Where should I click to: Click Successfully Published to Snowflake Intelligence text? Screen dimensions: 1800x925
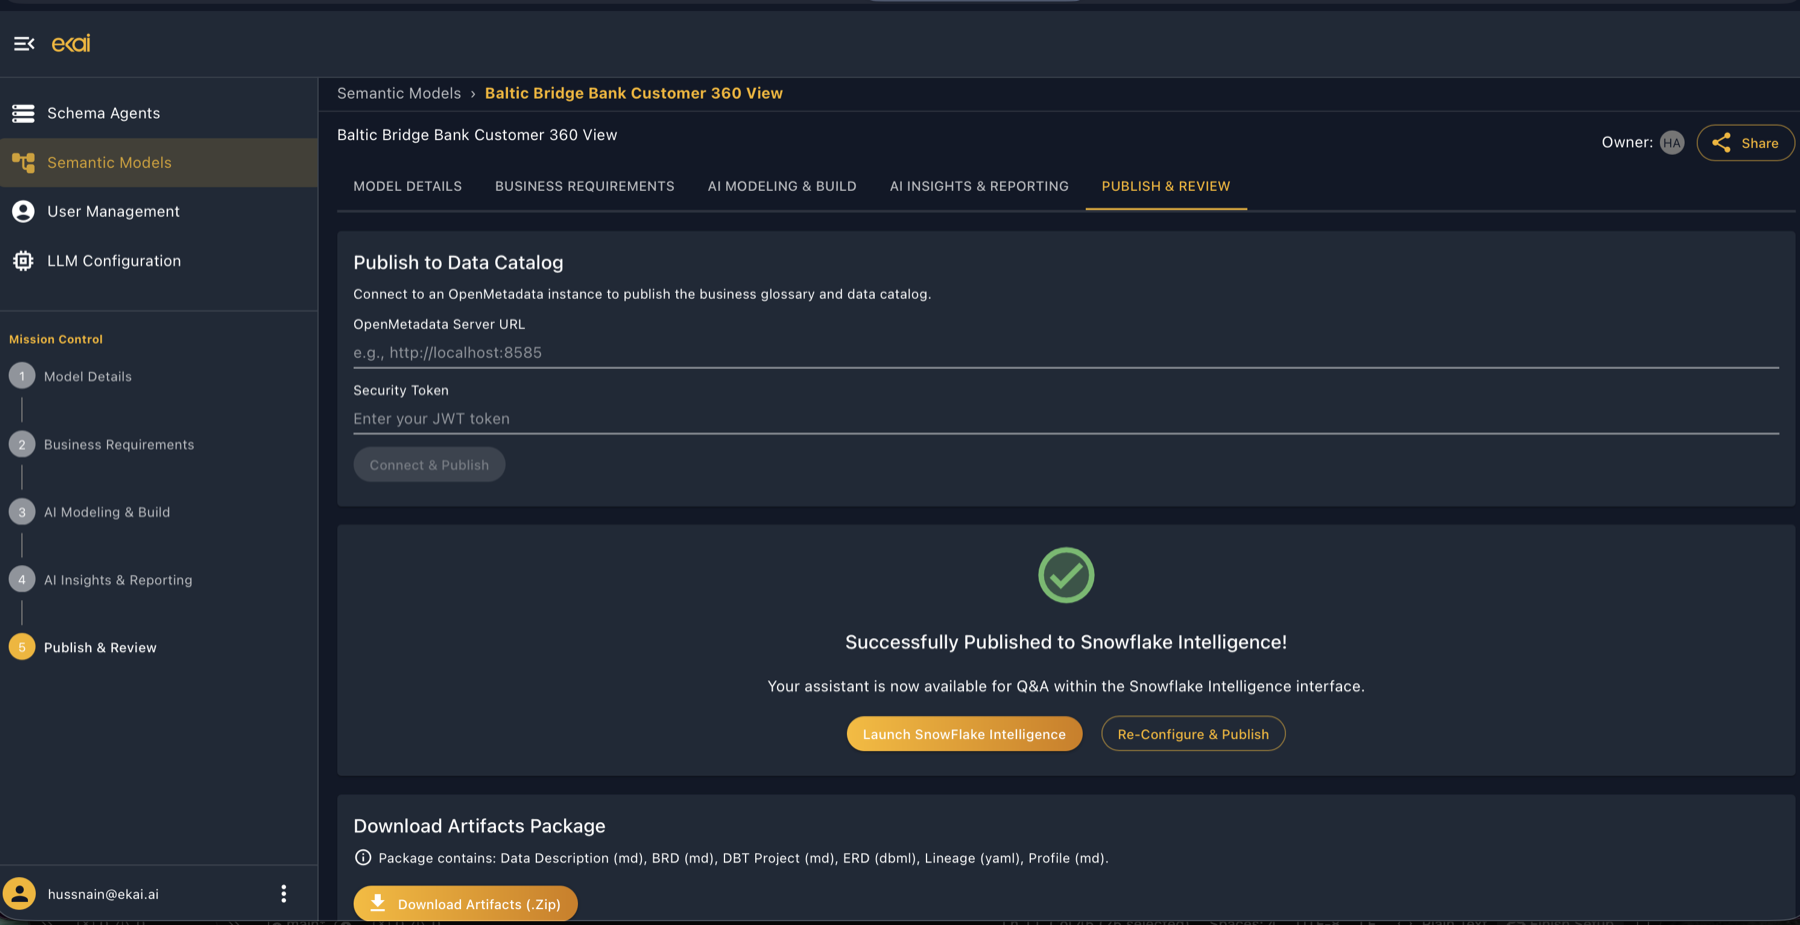[1066, 642]
